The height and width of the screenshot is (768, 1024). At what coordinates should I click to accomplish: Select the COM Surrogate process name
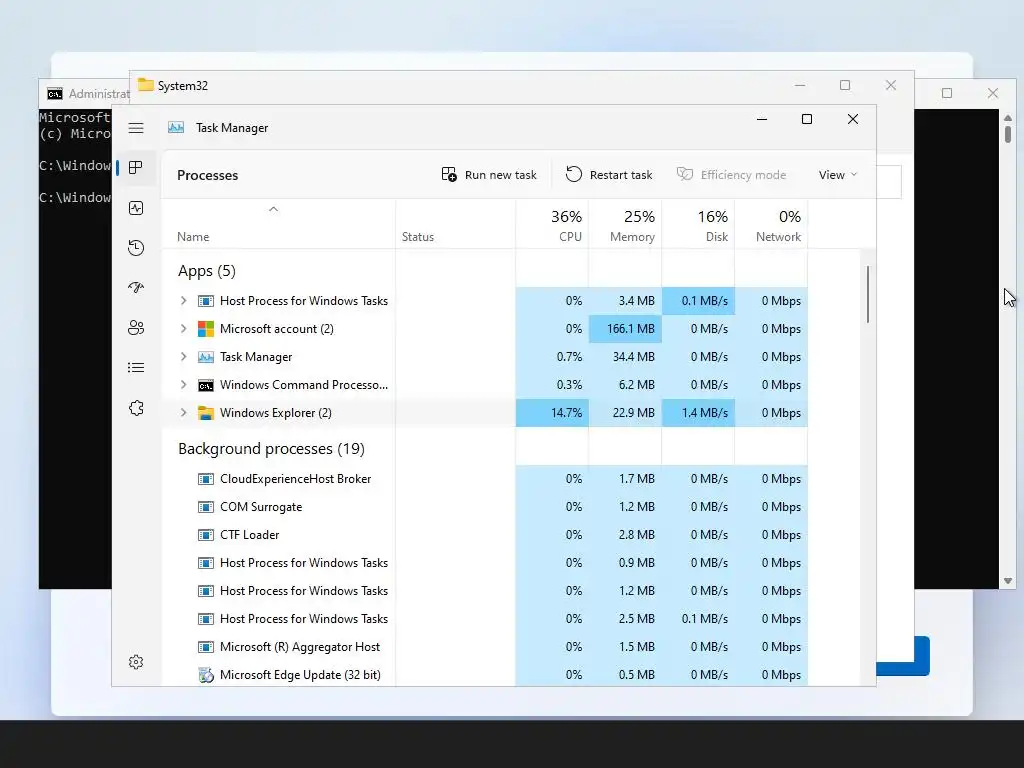pos(261,507)
